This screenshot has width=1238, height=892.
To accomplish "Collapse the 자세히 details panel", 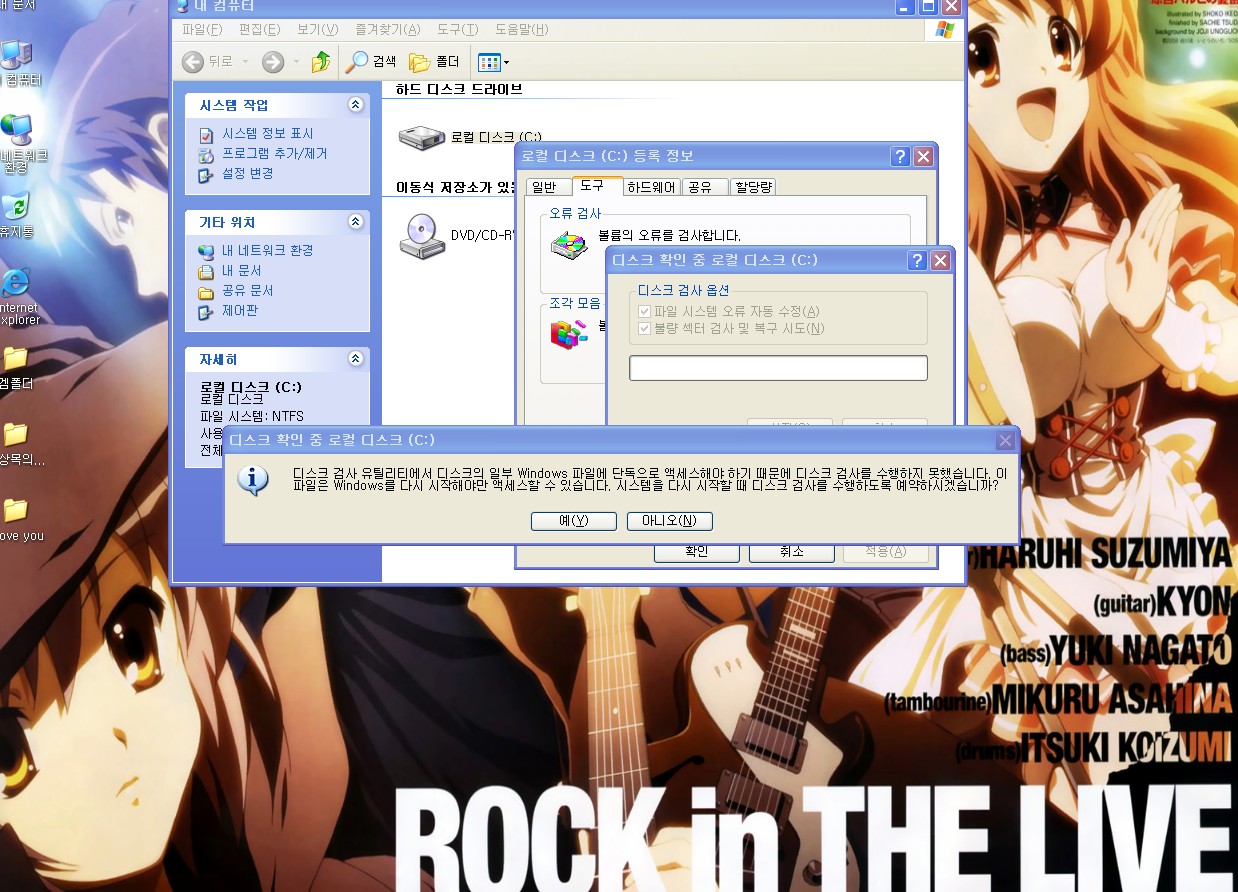I will pyautogui.click(x=355, y=359).
